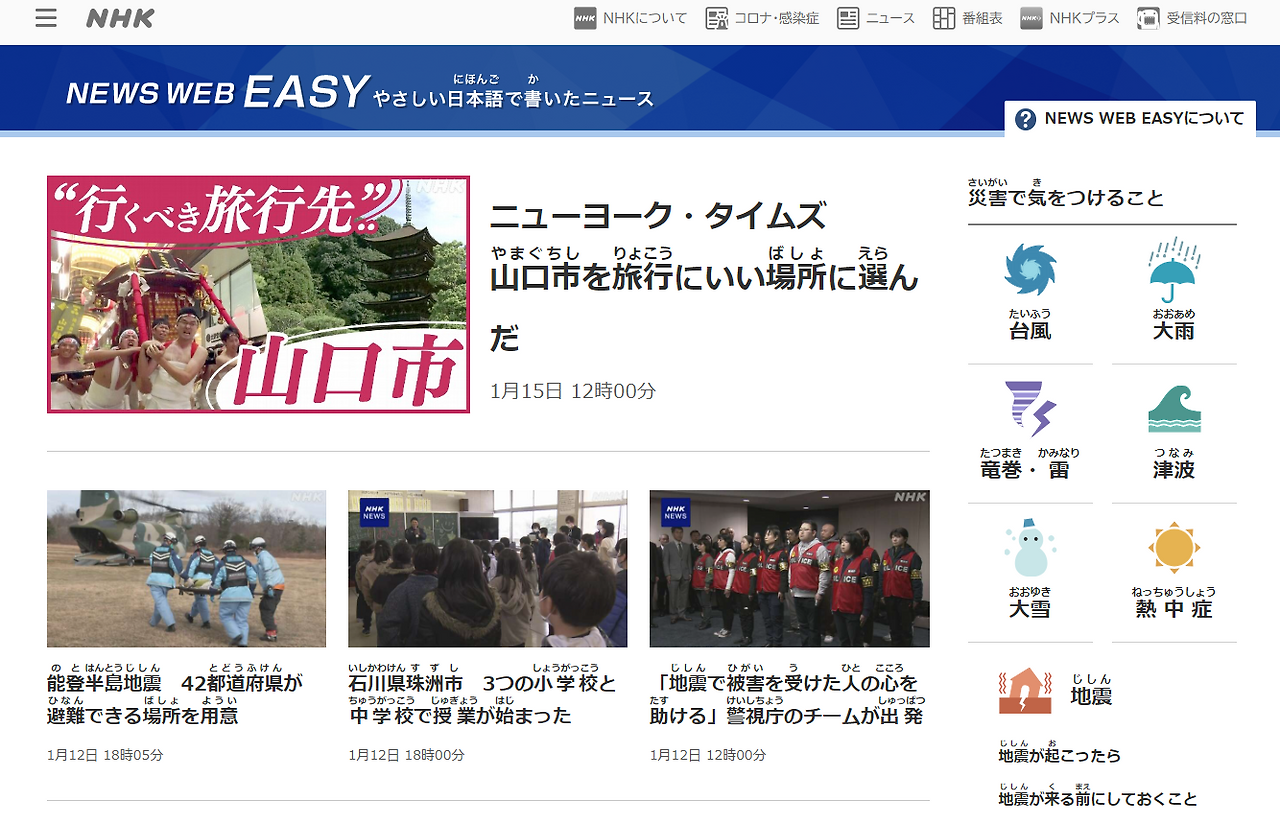Click the 1月12日 12時00分 timestamp under the police article
The height and width of the screenshot is (824, 1280).
(x=708, y=755)
